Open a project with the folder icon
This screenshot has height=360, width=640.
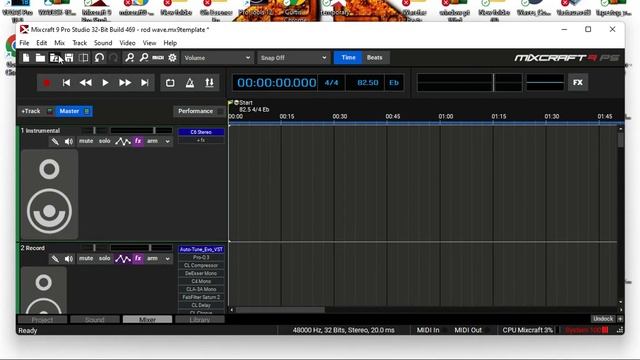click(40, 58)
